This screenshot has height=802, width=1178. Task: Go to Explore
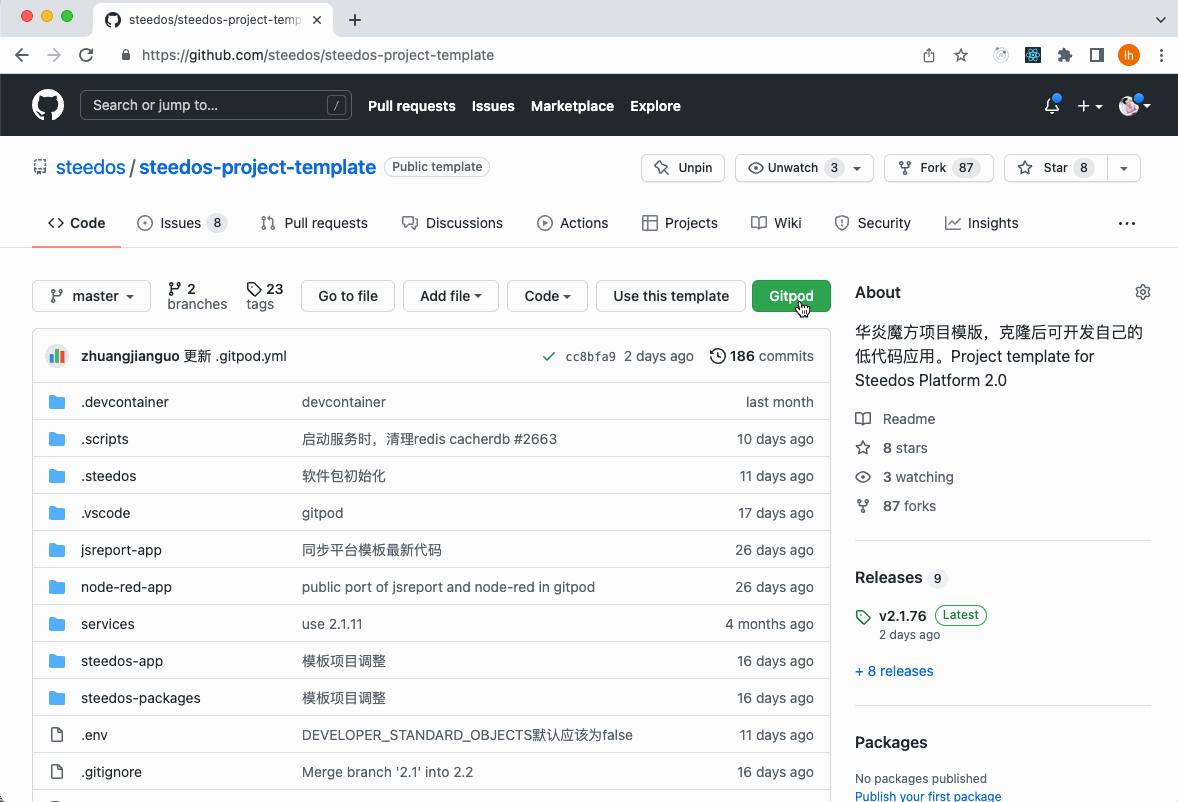[655, 106]
